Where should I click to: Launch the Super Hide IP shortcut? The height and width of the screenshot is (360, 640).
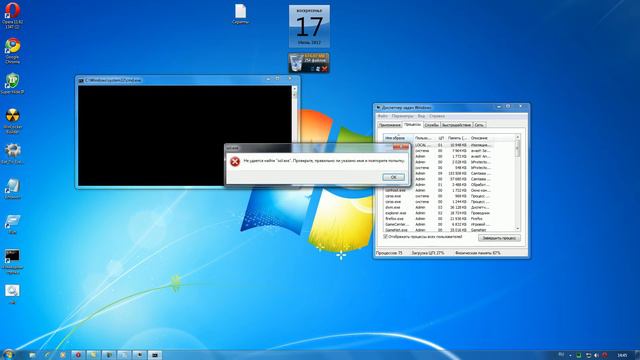[12, 83]
